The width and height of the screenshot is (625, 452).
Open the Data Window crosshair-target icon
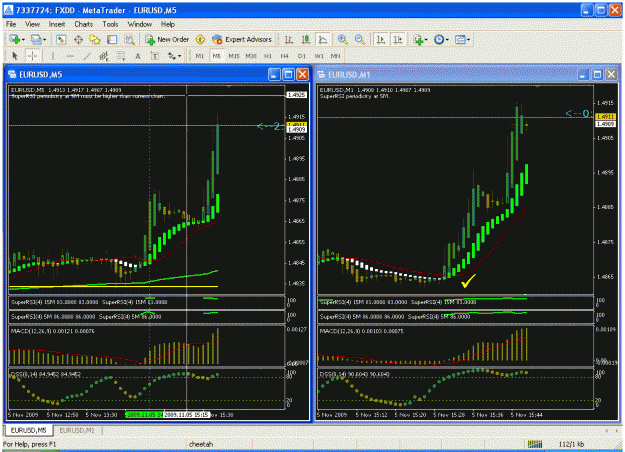pyautogui.click(x=78, y=39)
